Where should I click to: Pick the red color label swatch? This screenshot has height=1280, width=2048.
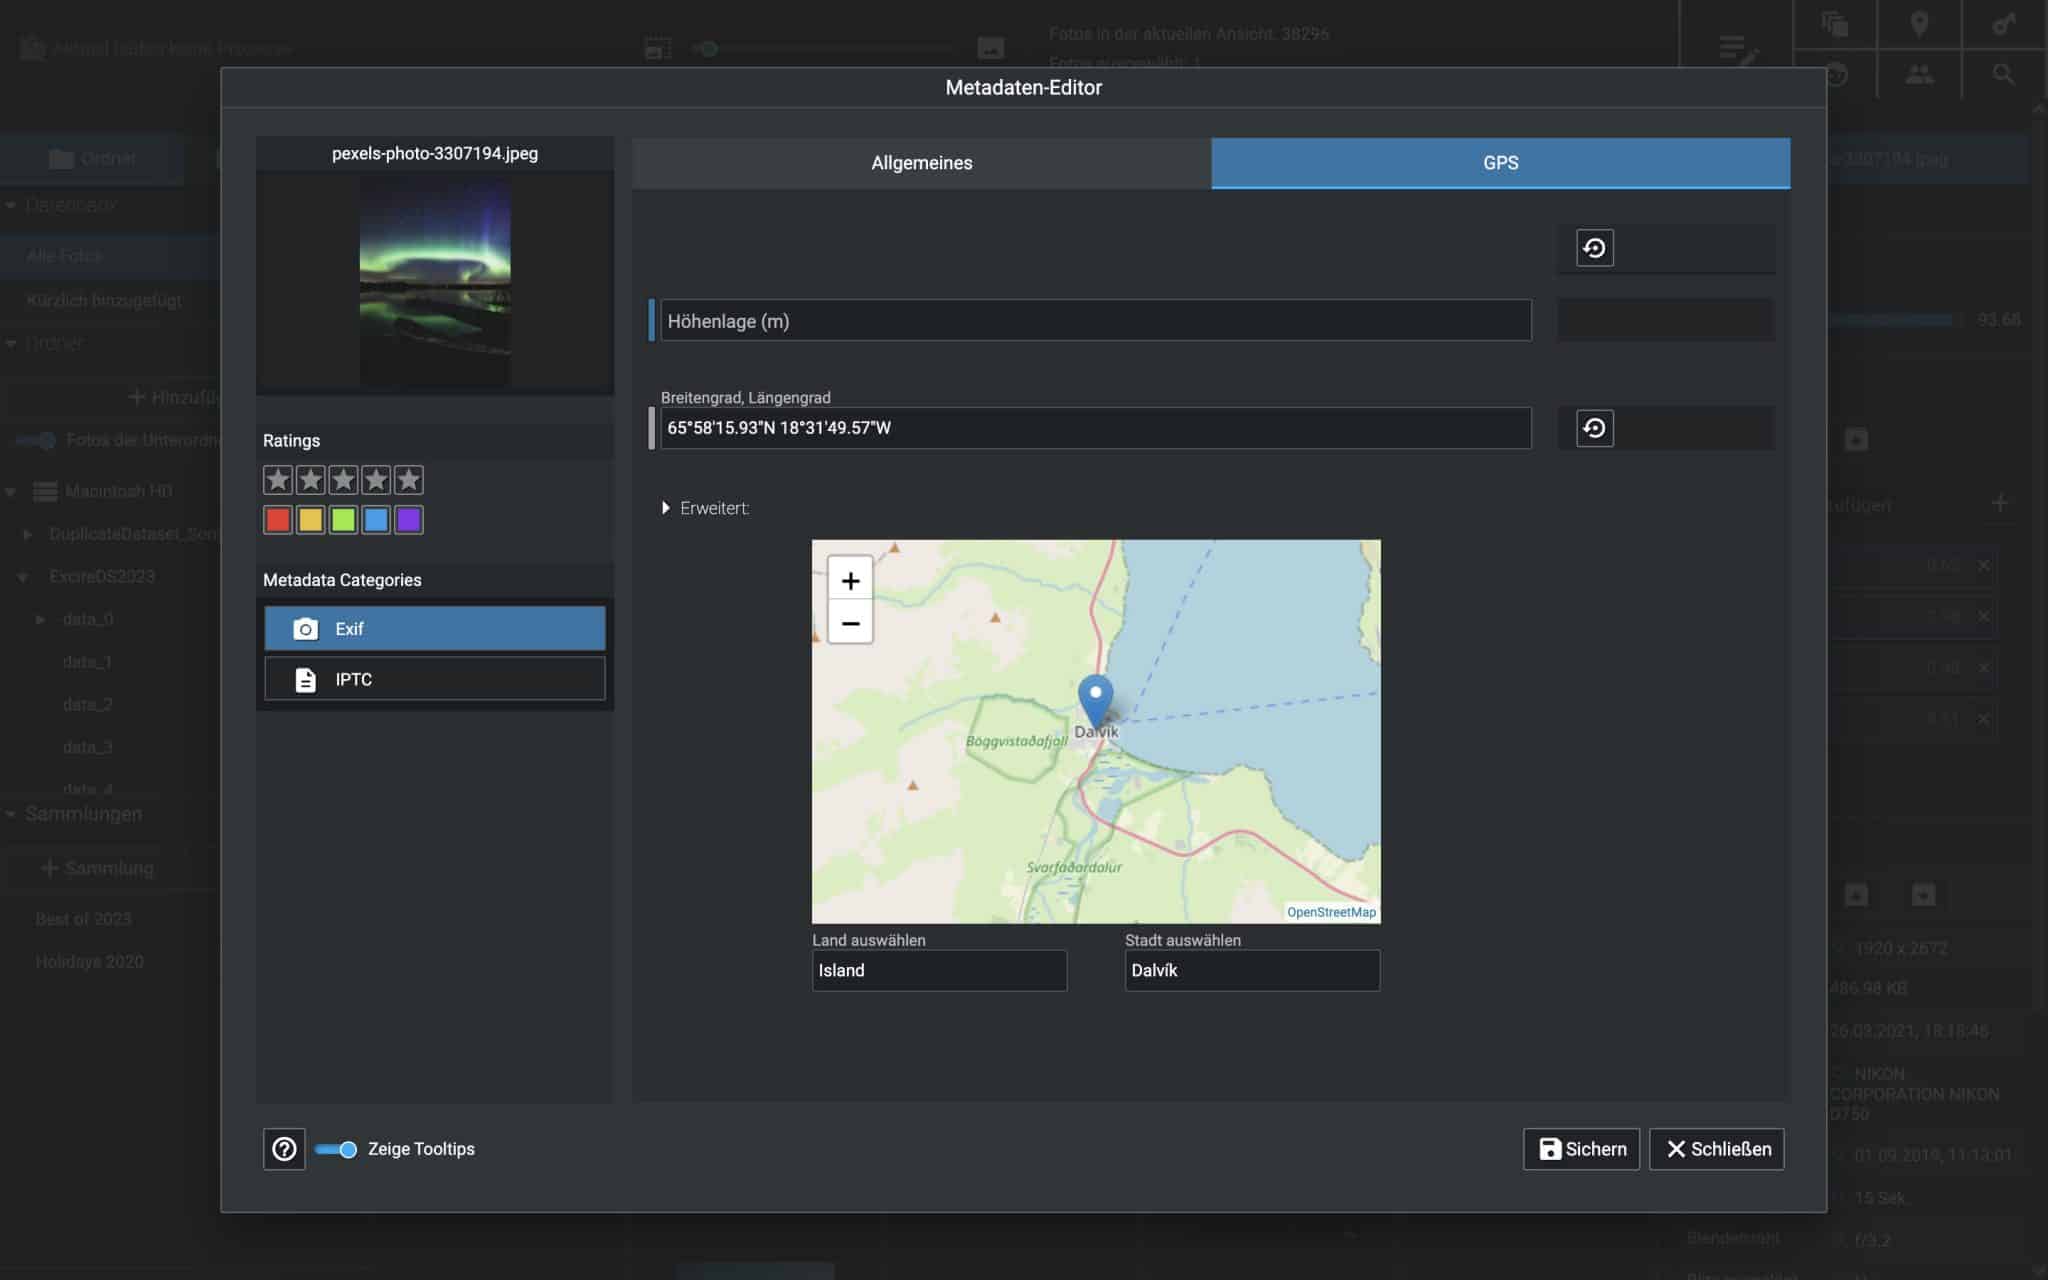278,520
